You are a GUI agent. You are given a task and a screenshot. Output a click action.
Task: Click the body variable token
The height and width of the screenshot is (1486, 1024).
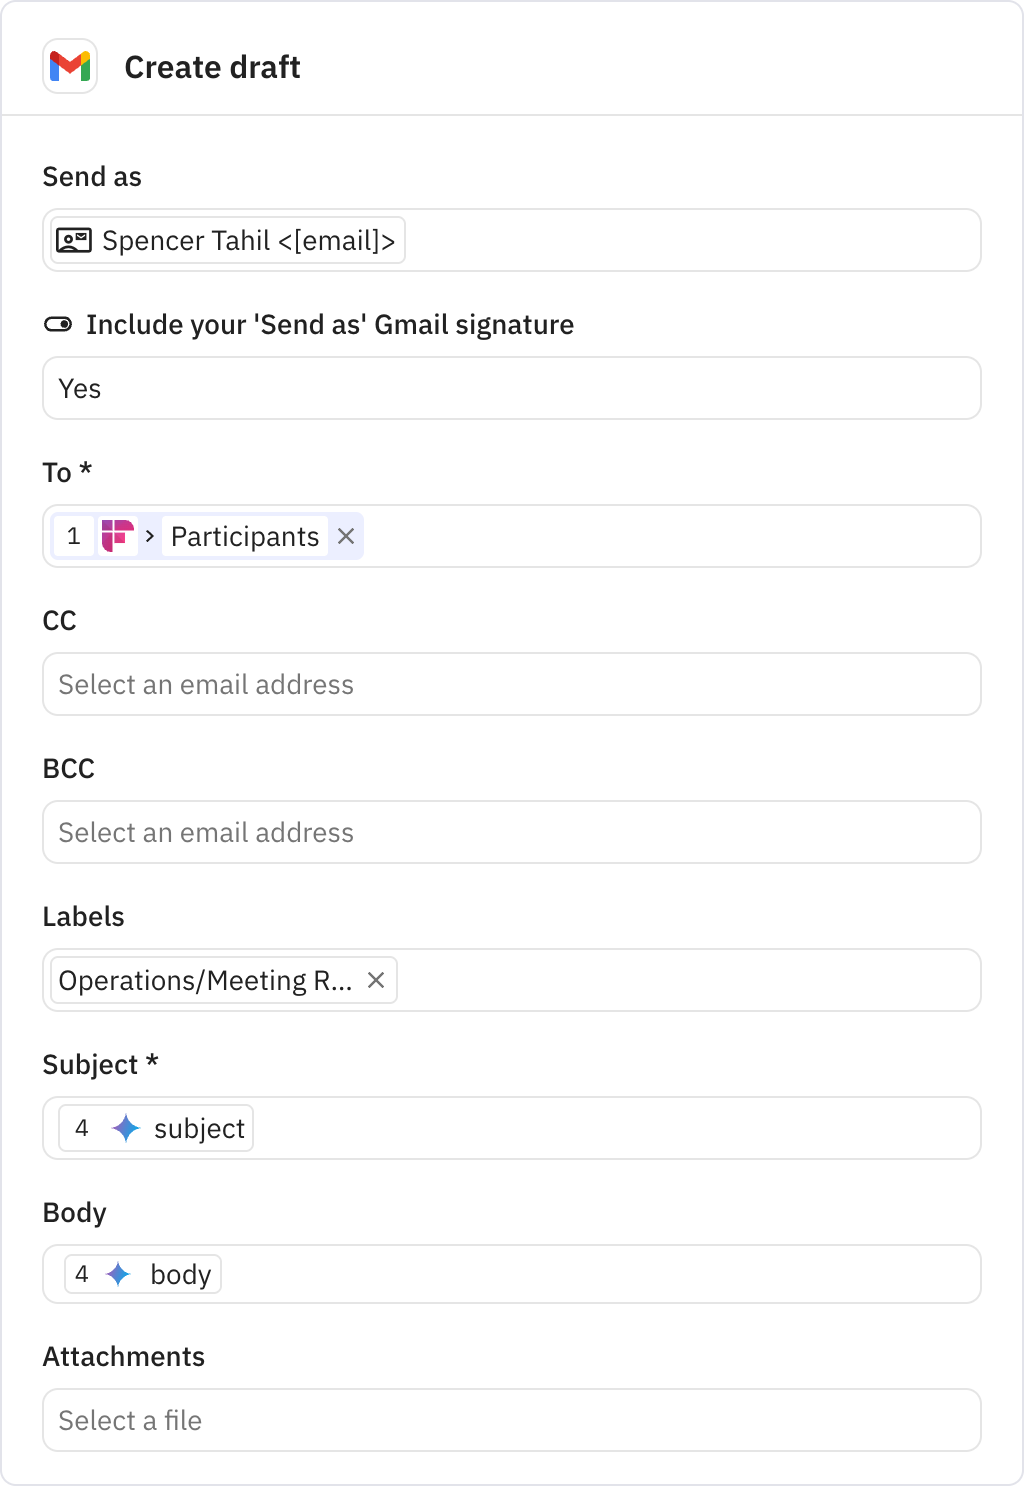click(180, 1275)
